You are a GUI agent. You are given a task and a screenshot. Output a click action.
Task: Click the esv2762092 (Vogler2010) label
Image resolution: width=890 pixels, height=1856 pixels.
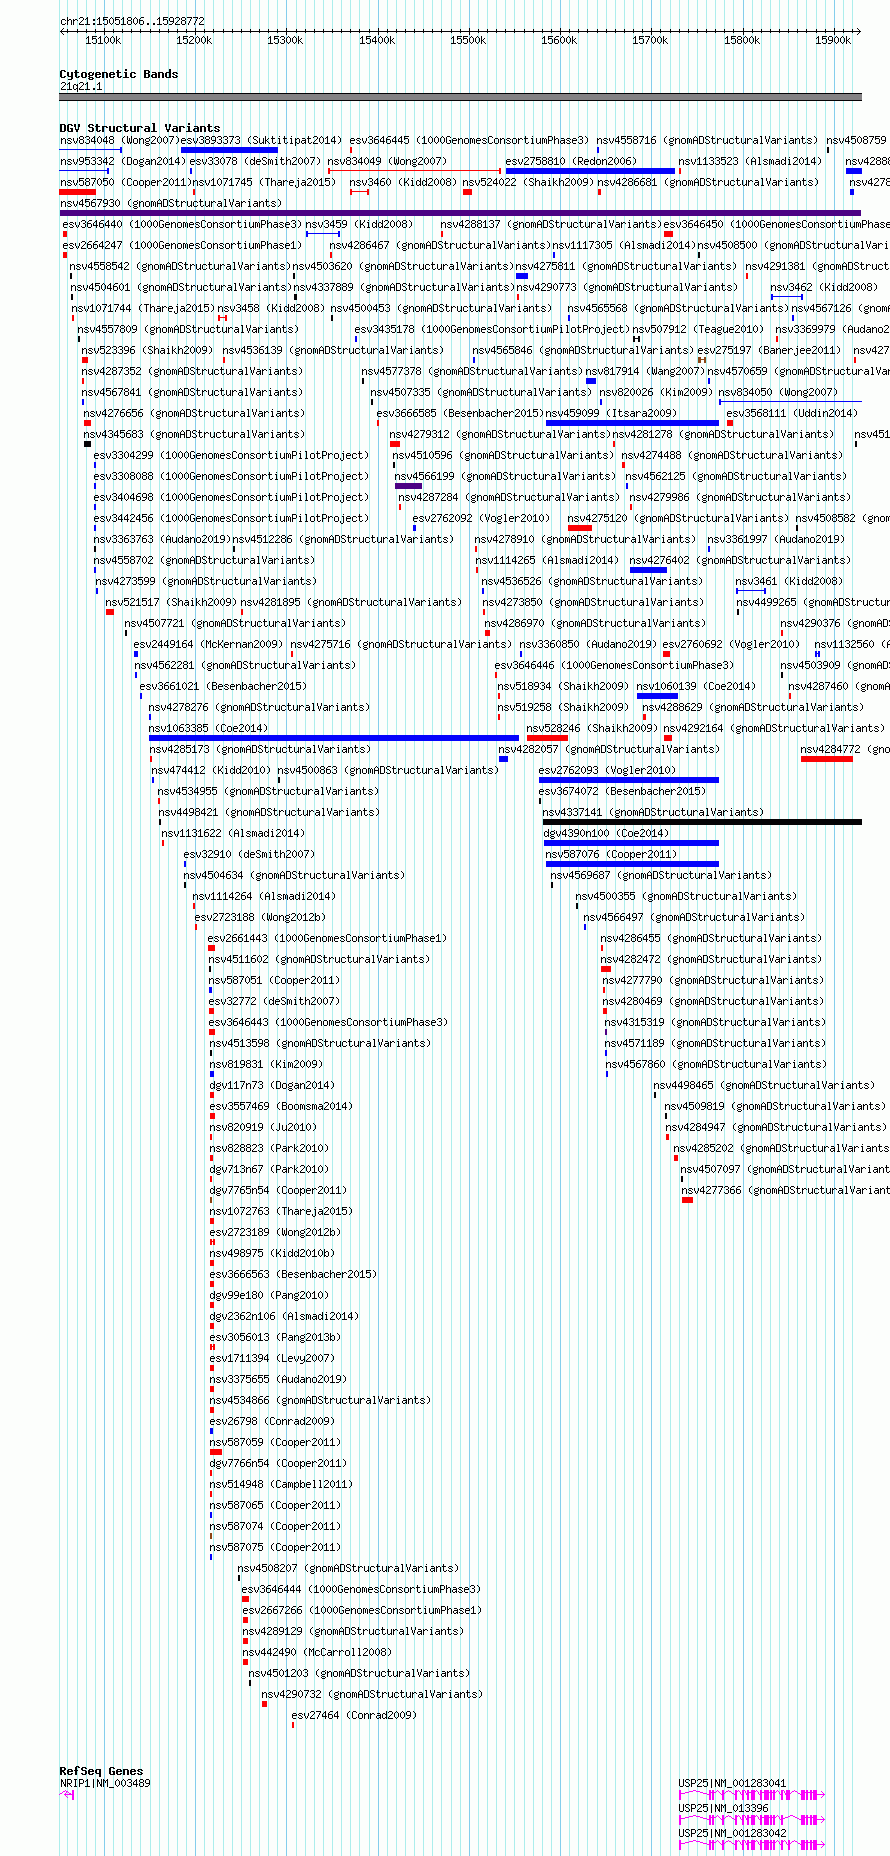pyautogui.click(x=481, y=519)
